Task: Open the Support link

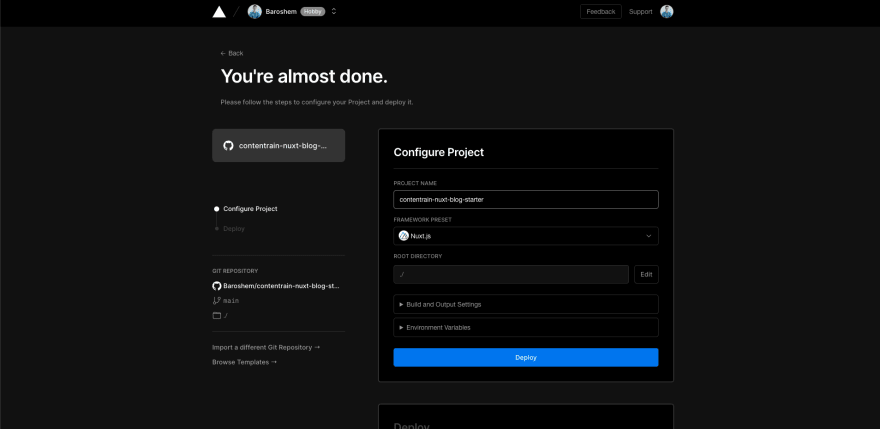Action: (x=640, y=12)
